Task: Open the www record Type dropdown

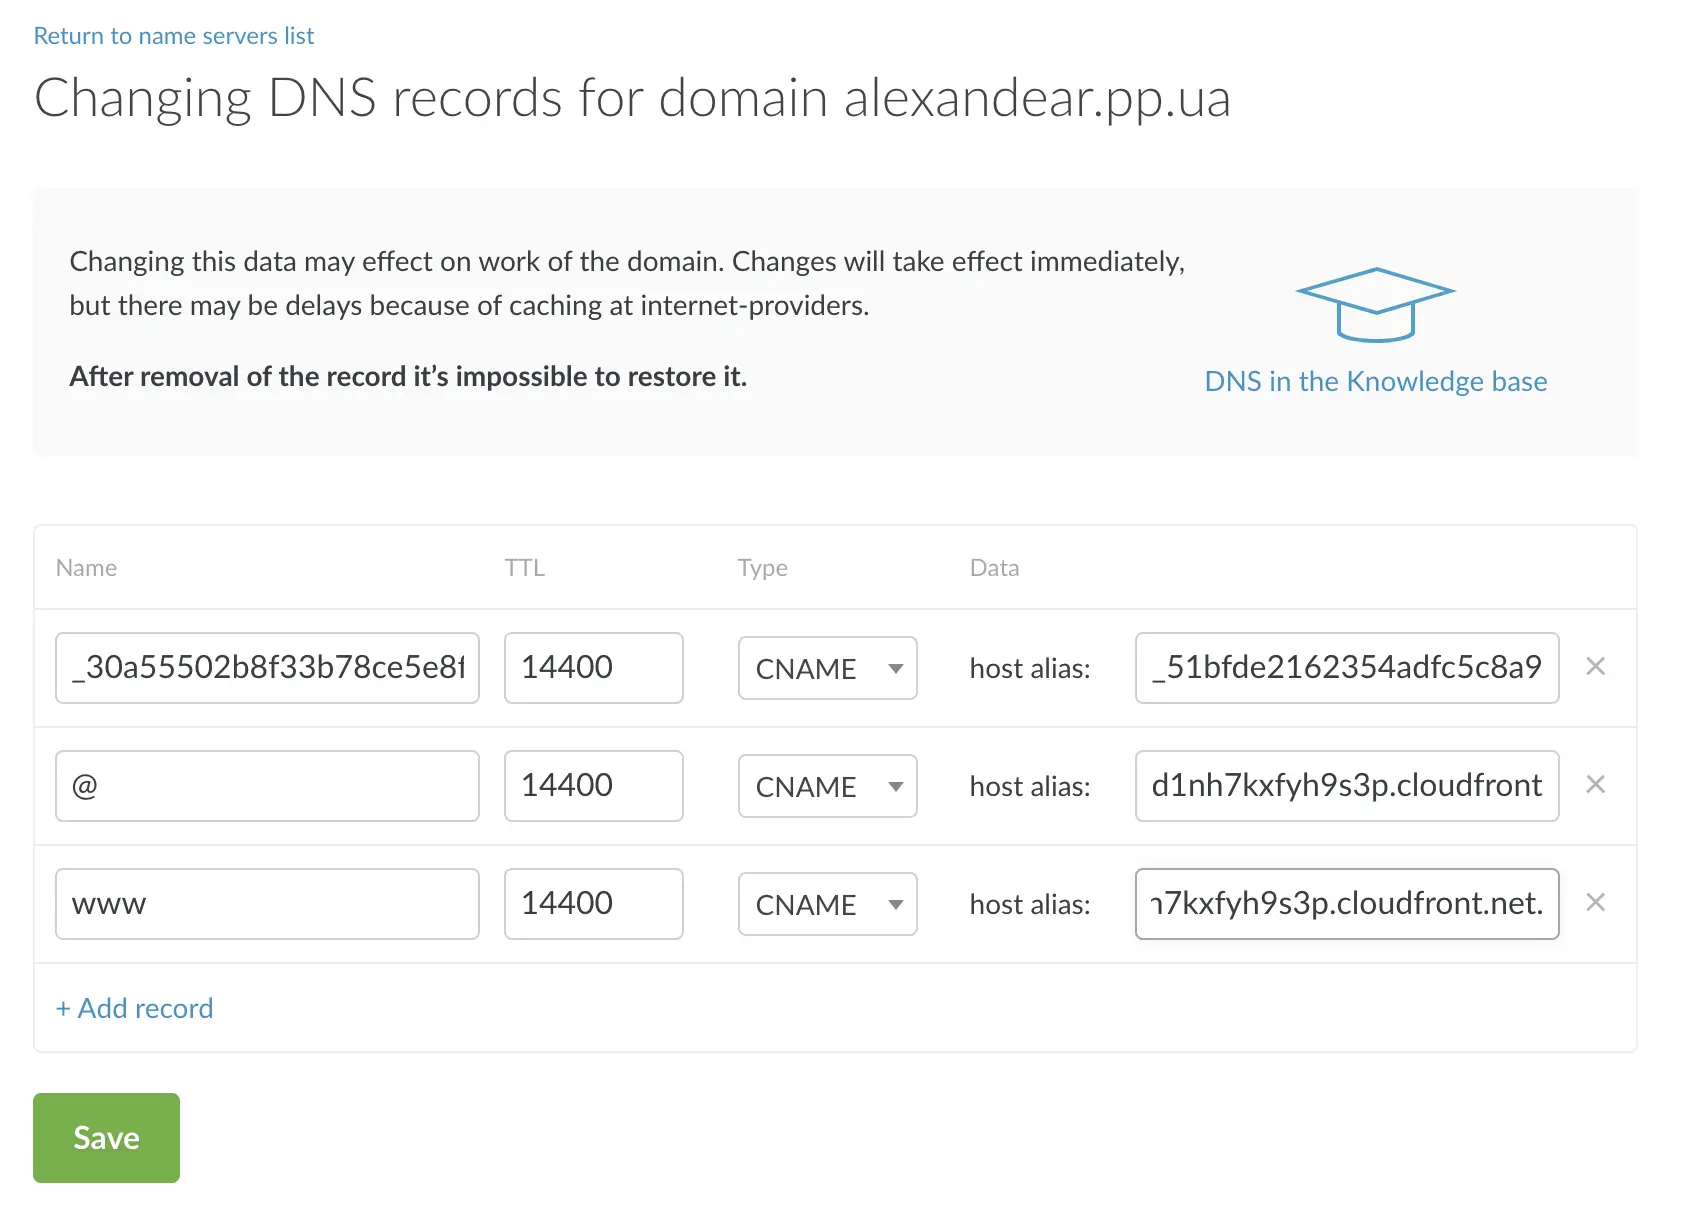Action: (x=827, y=904)
